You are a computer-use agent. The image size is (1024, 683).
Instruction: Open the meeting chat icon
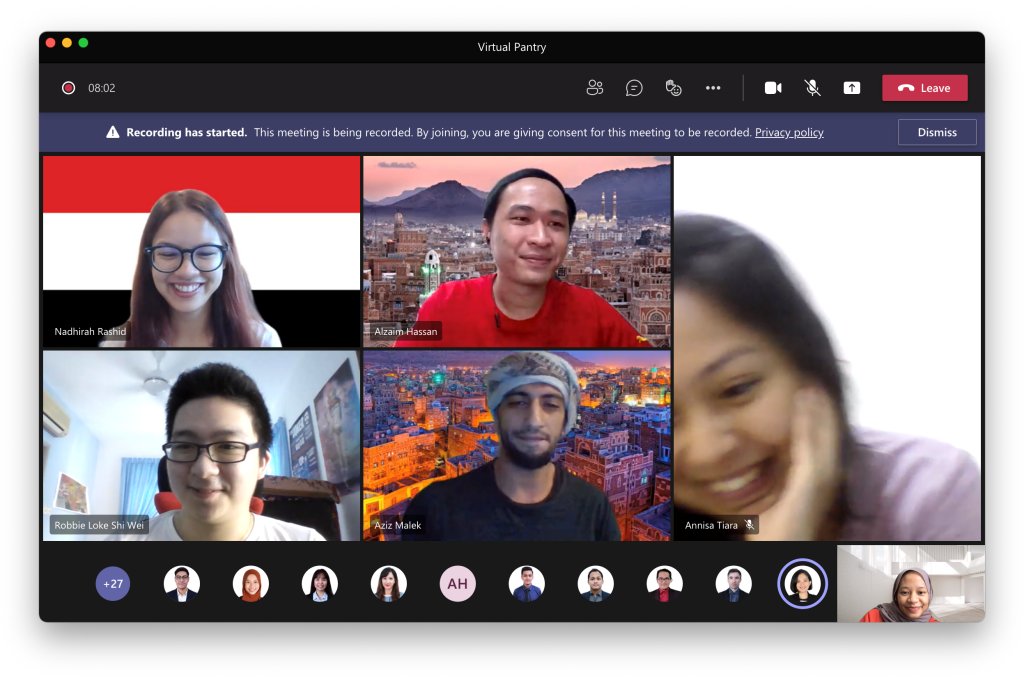tap(633, 87)
